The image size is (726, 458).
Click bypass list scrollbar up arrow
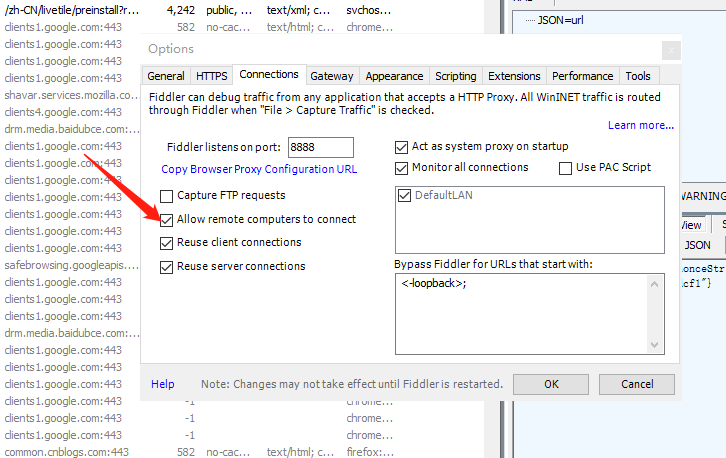coord(655,284)
